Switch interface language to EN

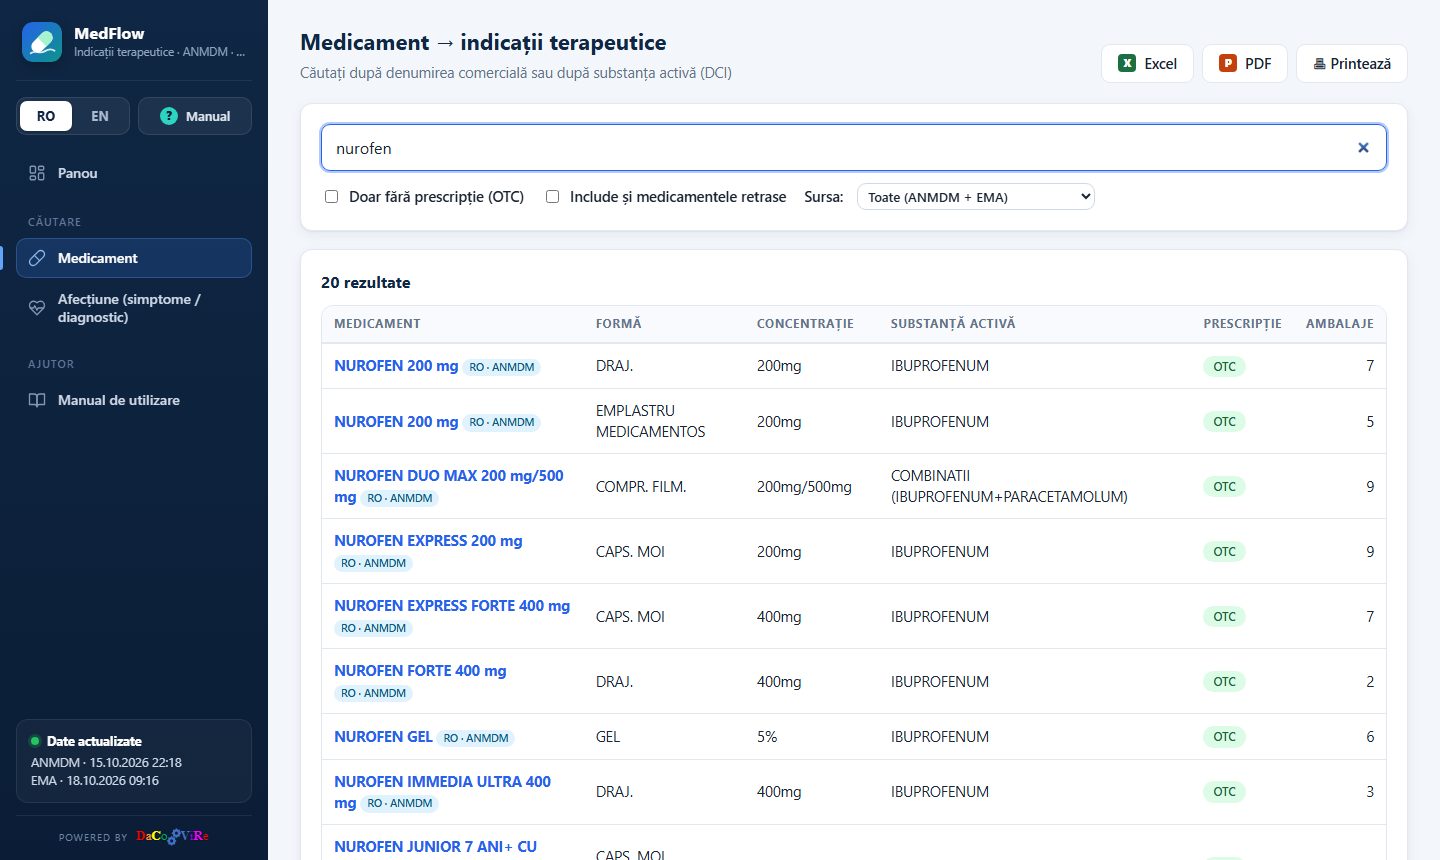pos(100,116)
